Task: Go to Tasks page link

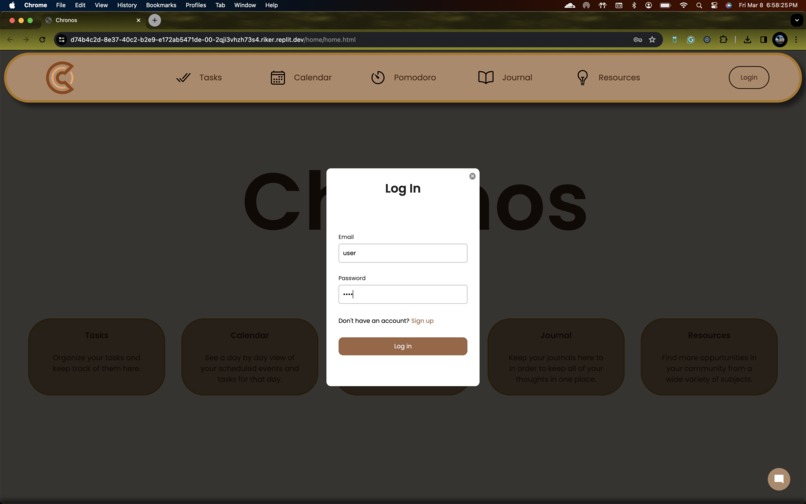Action: (210, 78)
